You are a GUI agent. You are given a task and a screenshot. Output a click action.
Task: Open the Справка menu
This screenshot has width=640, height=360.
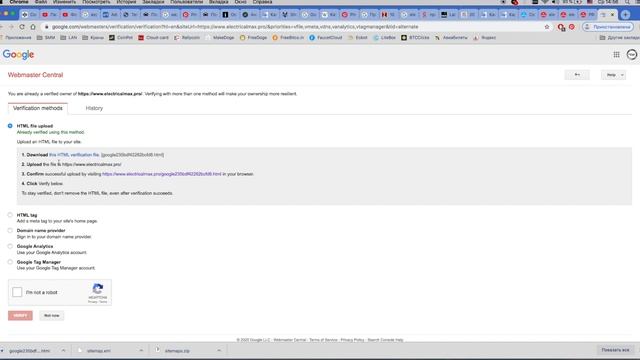point(262,2)
